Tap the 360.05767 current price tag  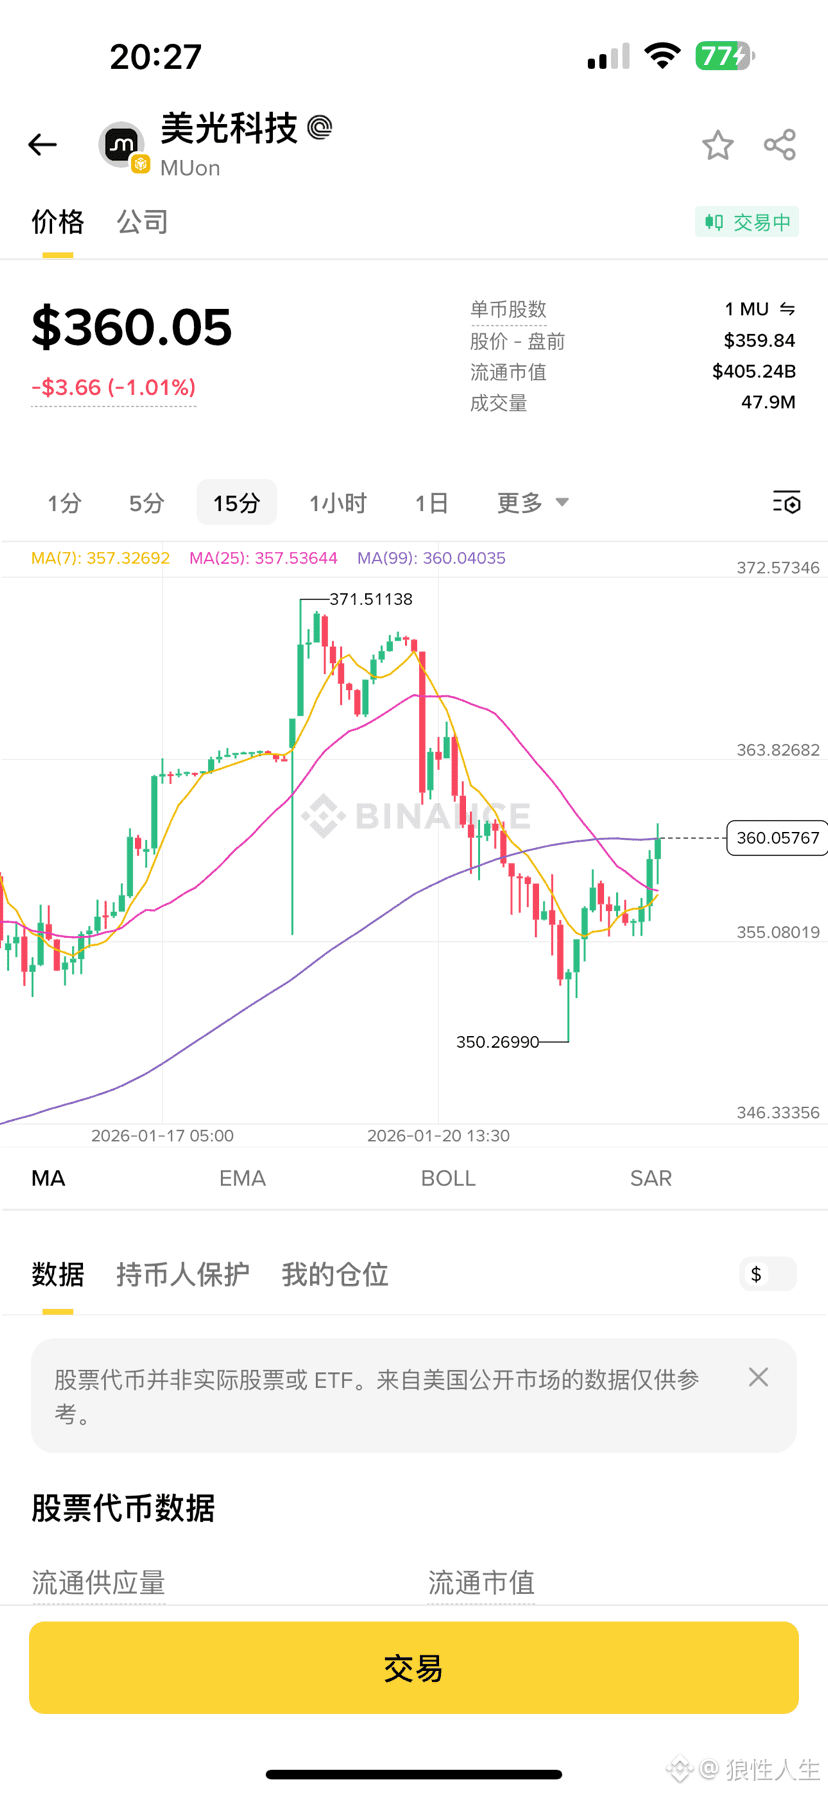point(777,838)
